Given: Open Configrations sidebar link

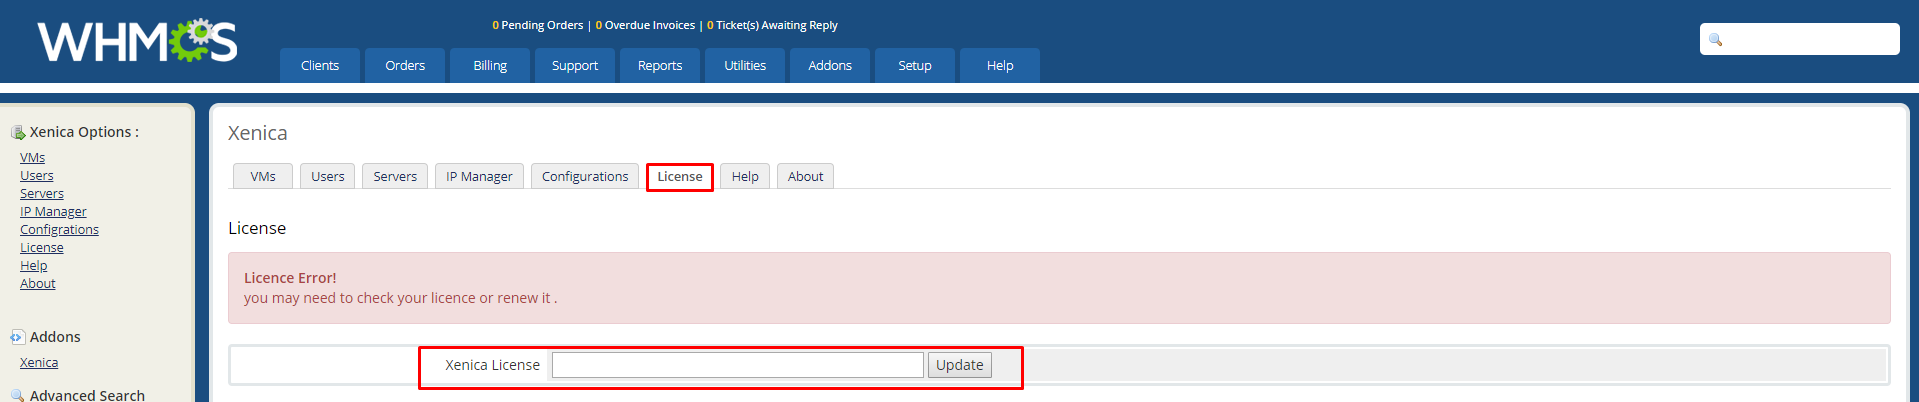Looking at the screenshot, I should [59, 229].
